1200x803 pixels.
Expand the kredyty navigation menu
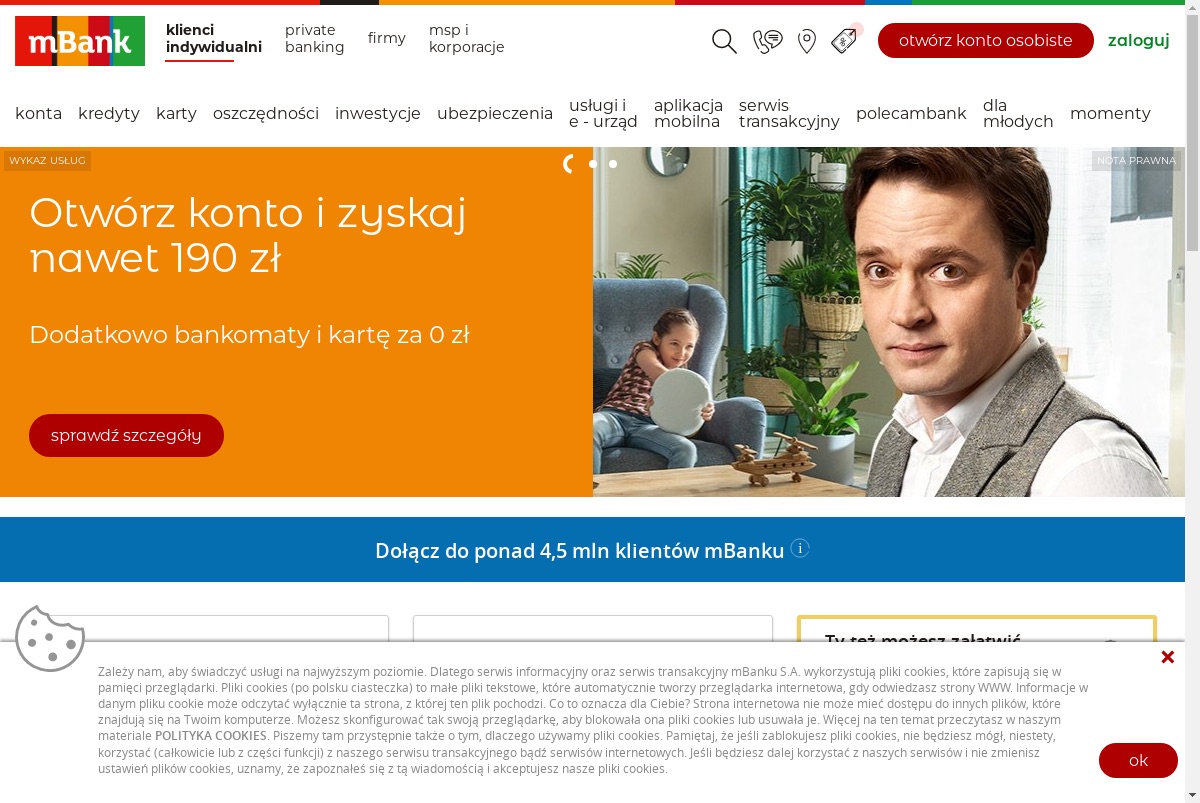(x=109, y=113)
